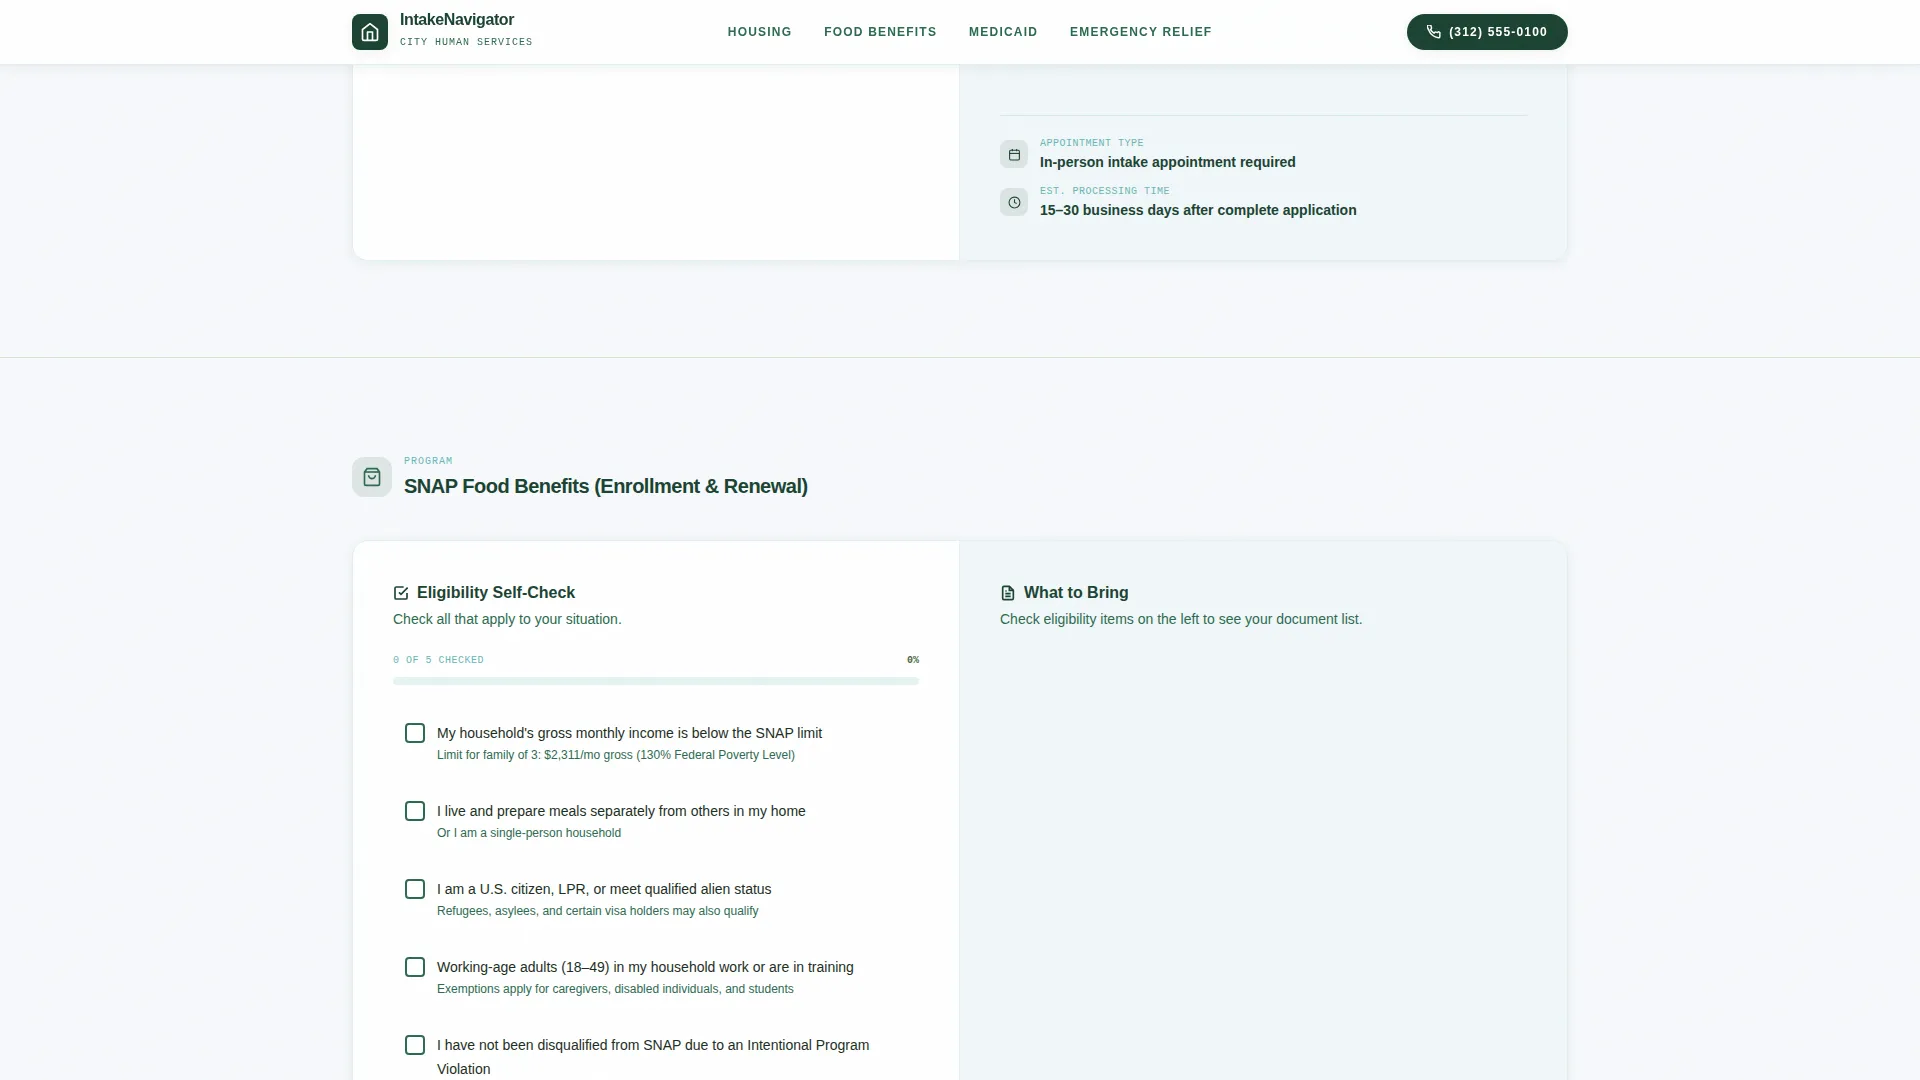Viewport: 1920px width, 1080px height.
Task: Click the IntakeNavigator brand title
Action: (x=457, y=20)
